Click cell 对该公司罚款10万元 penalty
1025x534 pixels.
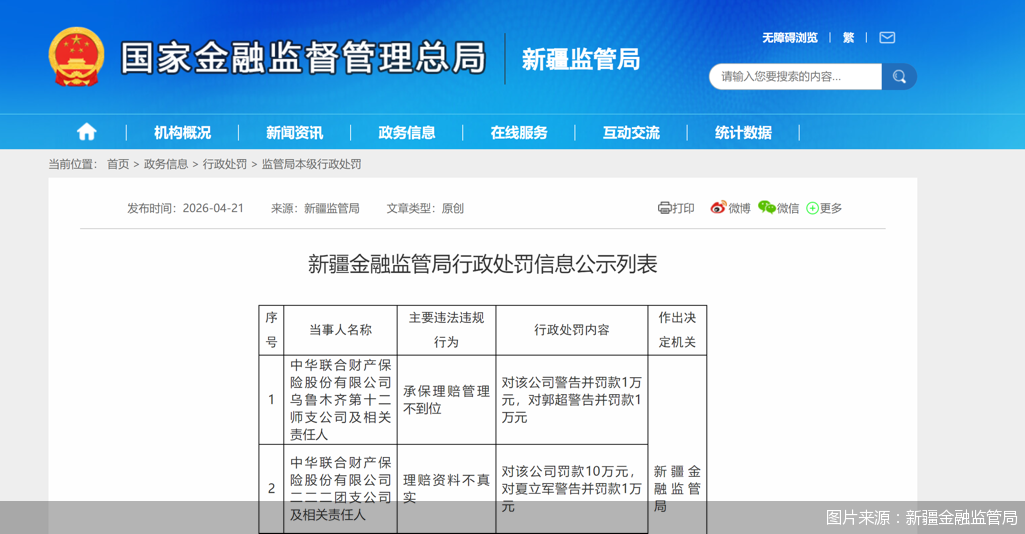click(572, 488)
